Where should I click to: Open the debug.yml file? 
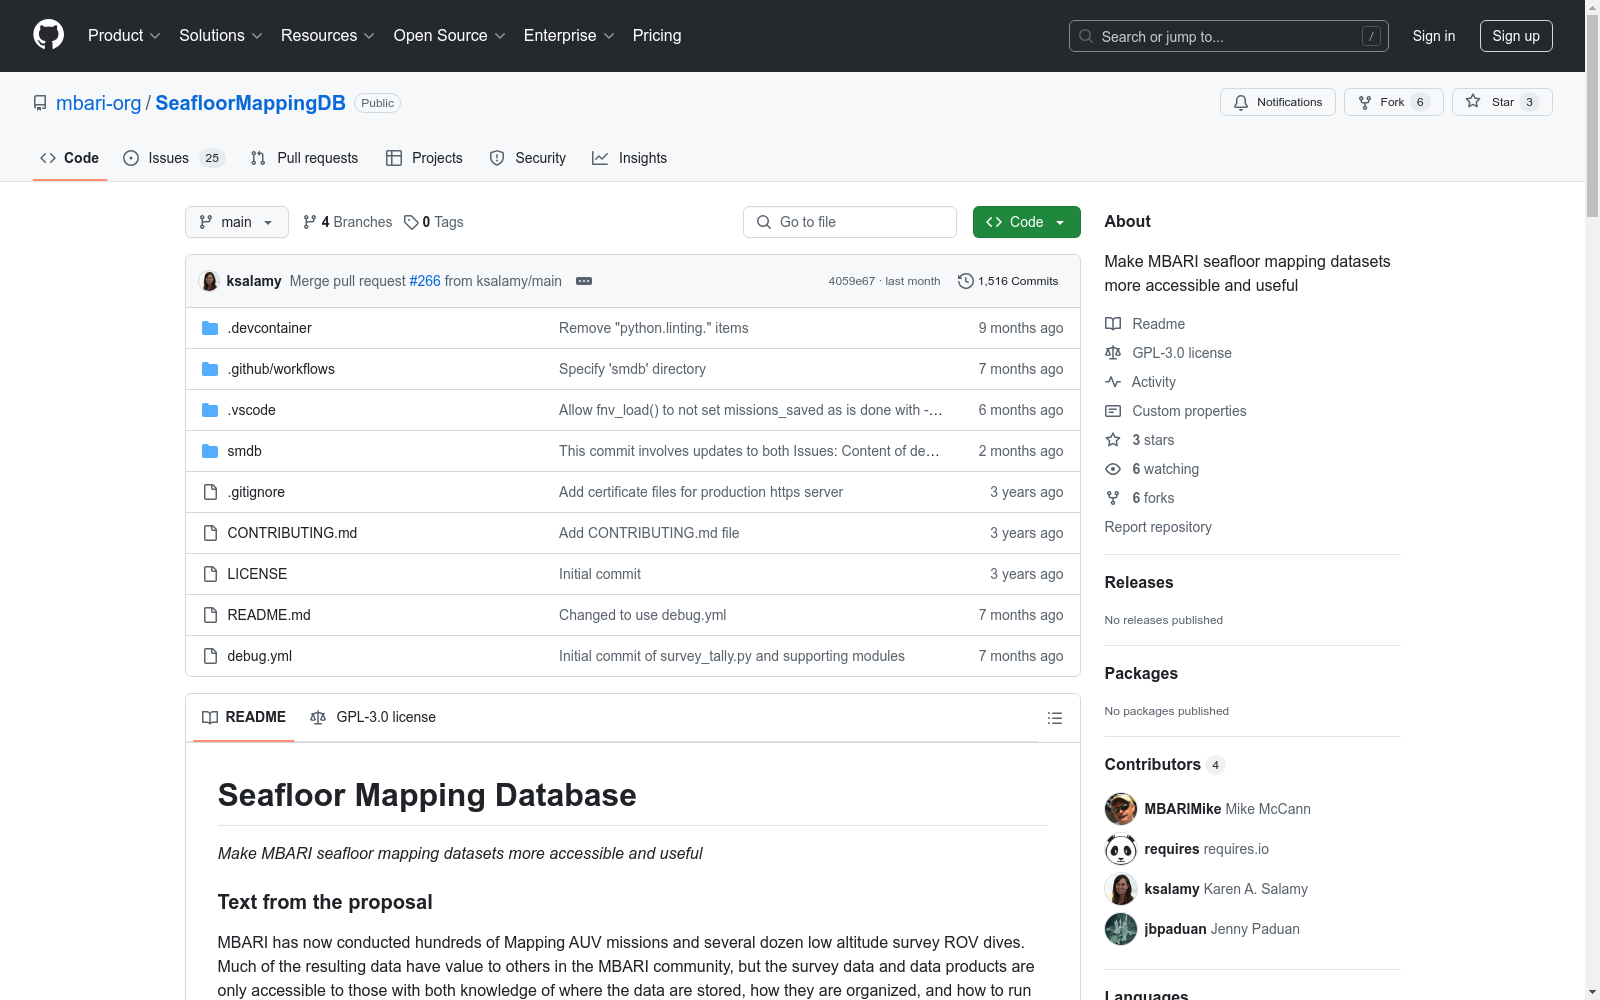point(260,656)
